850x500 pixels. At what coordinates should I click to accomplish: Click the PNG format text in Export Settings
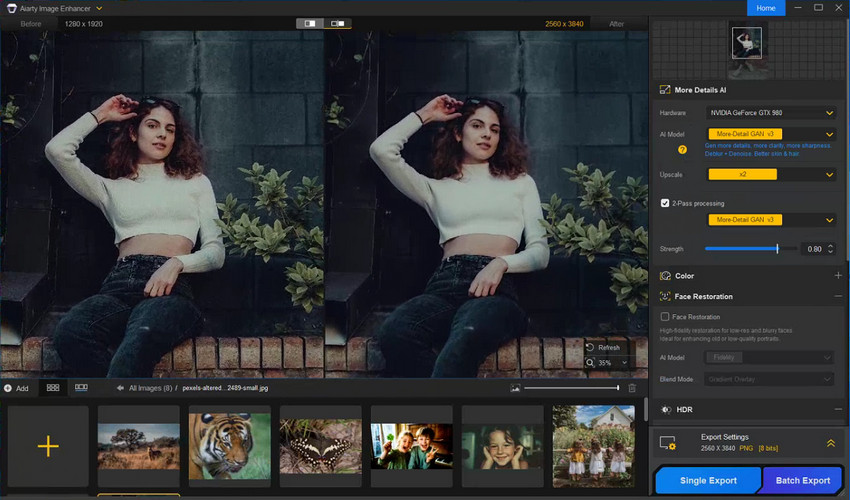pos(746,448)
